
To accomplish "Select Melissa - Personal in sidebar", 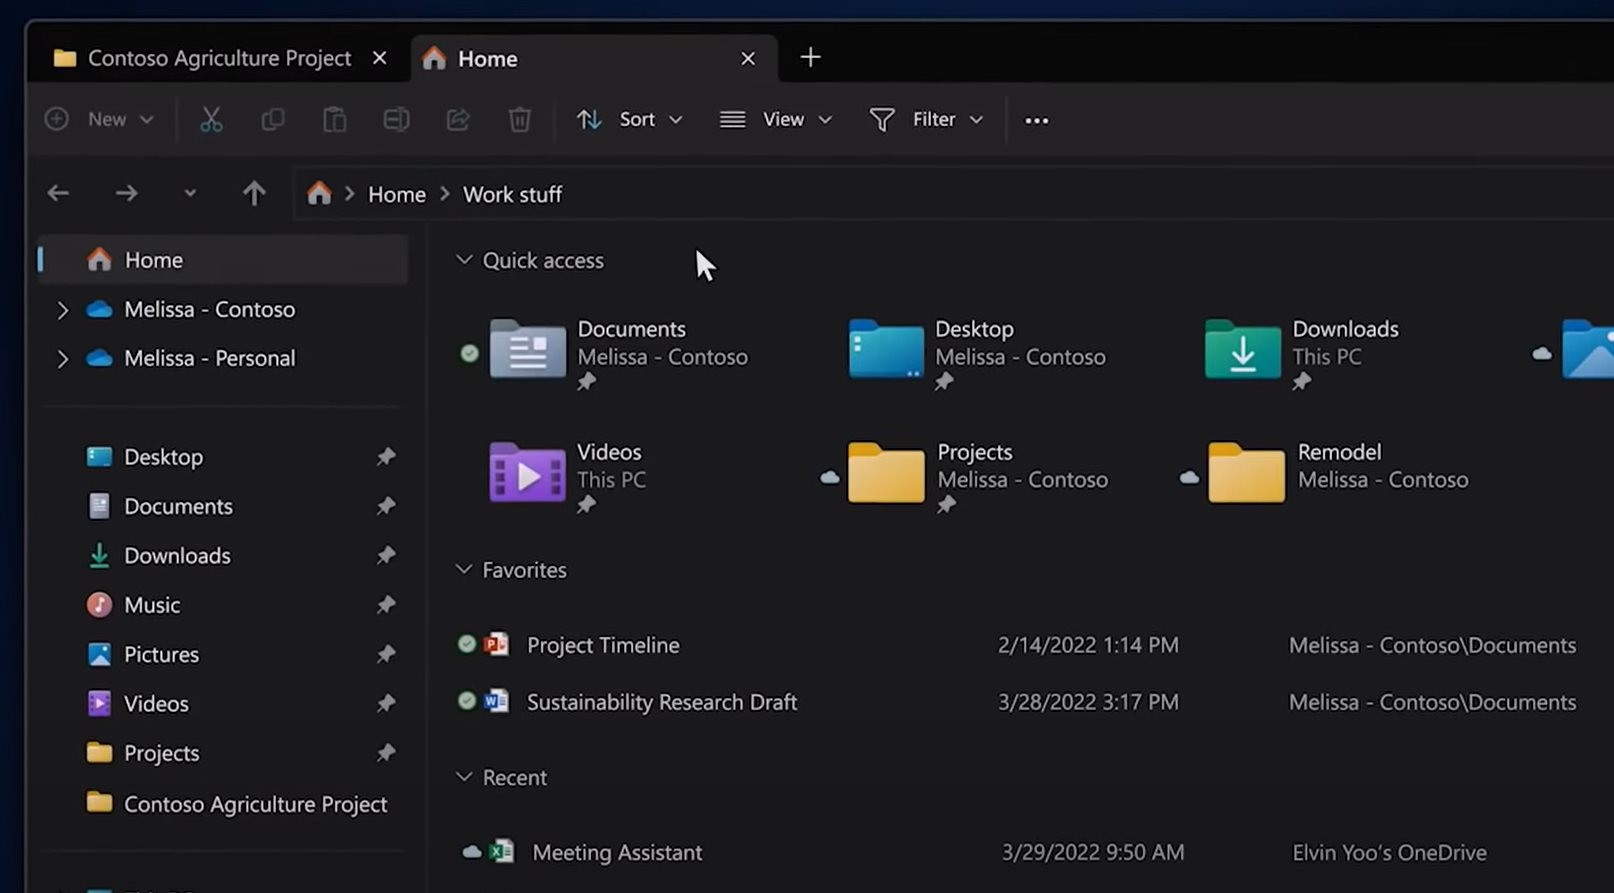I will [x=209, y=359].
